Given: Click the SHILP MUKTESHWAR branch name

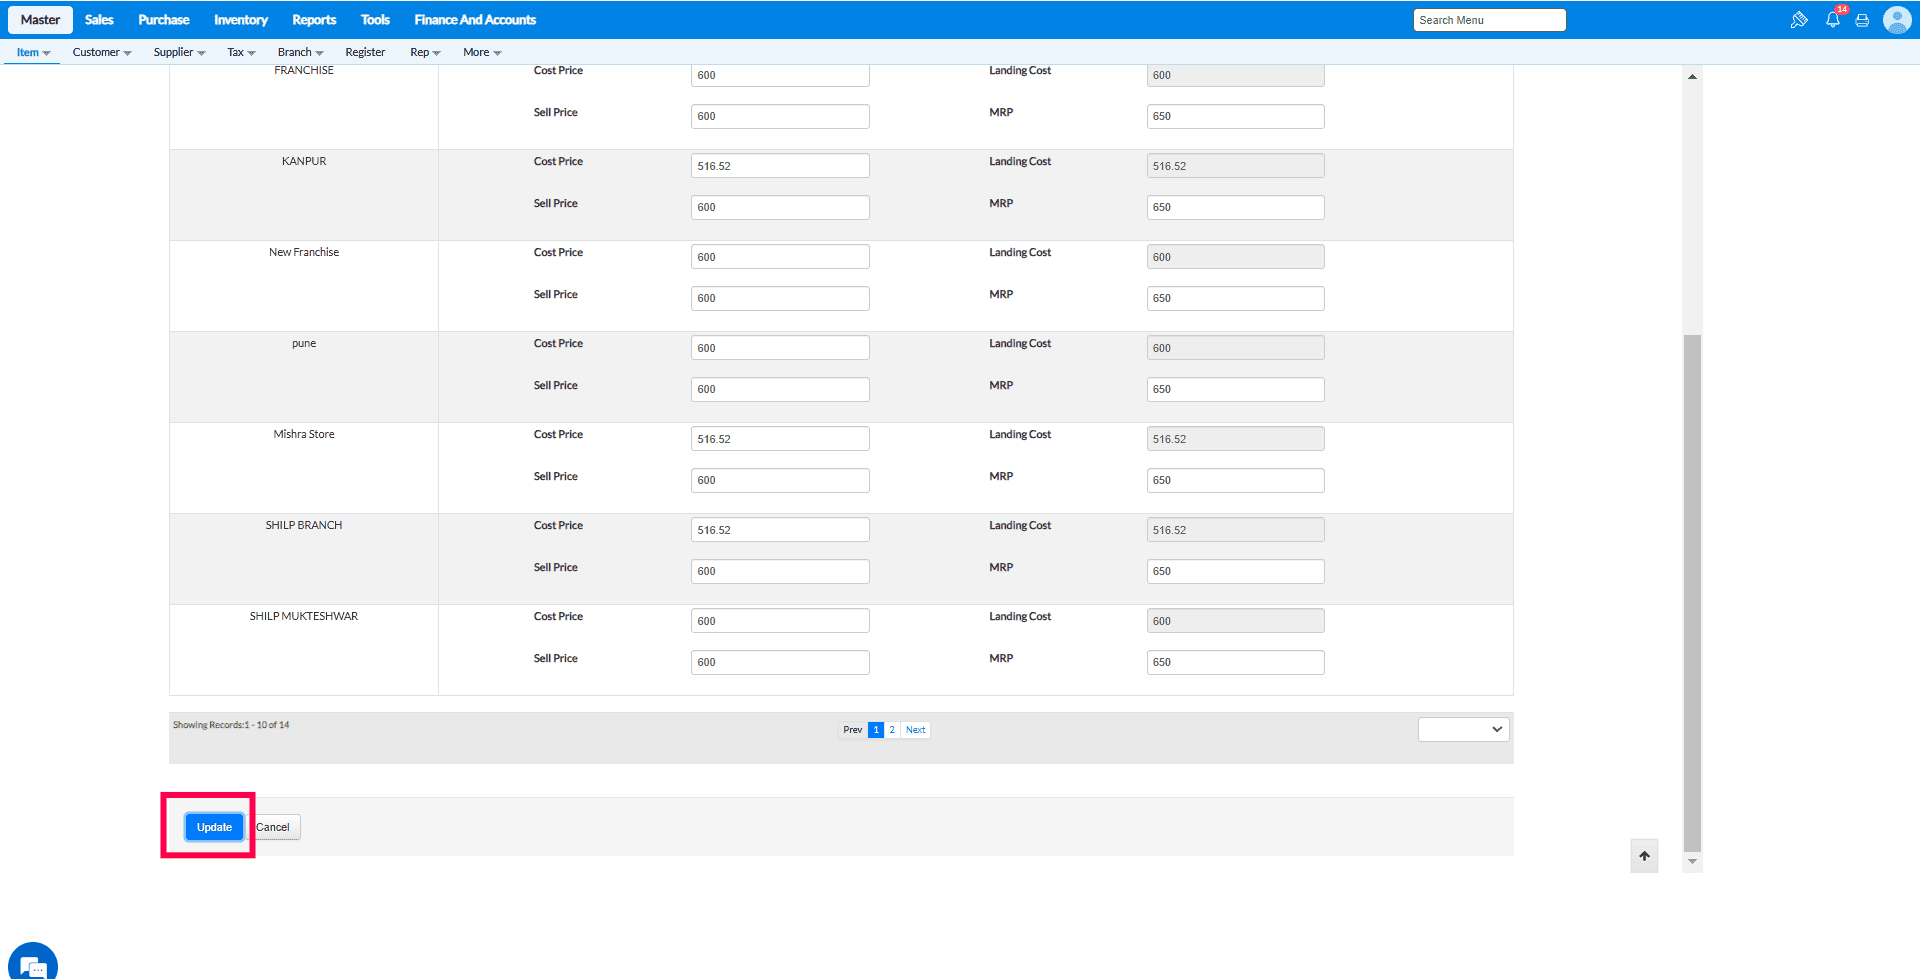Looking at the screenshot, I should pos(304,616).
